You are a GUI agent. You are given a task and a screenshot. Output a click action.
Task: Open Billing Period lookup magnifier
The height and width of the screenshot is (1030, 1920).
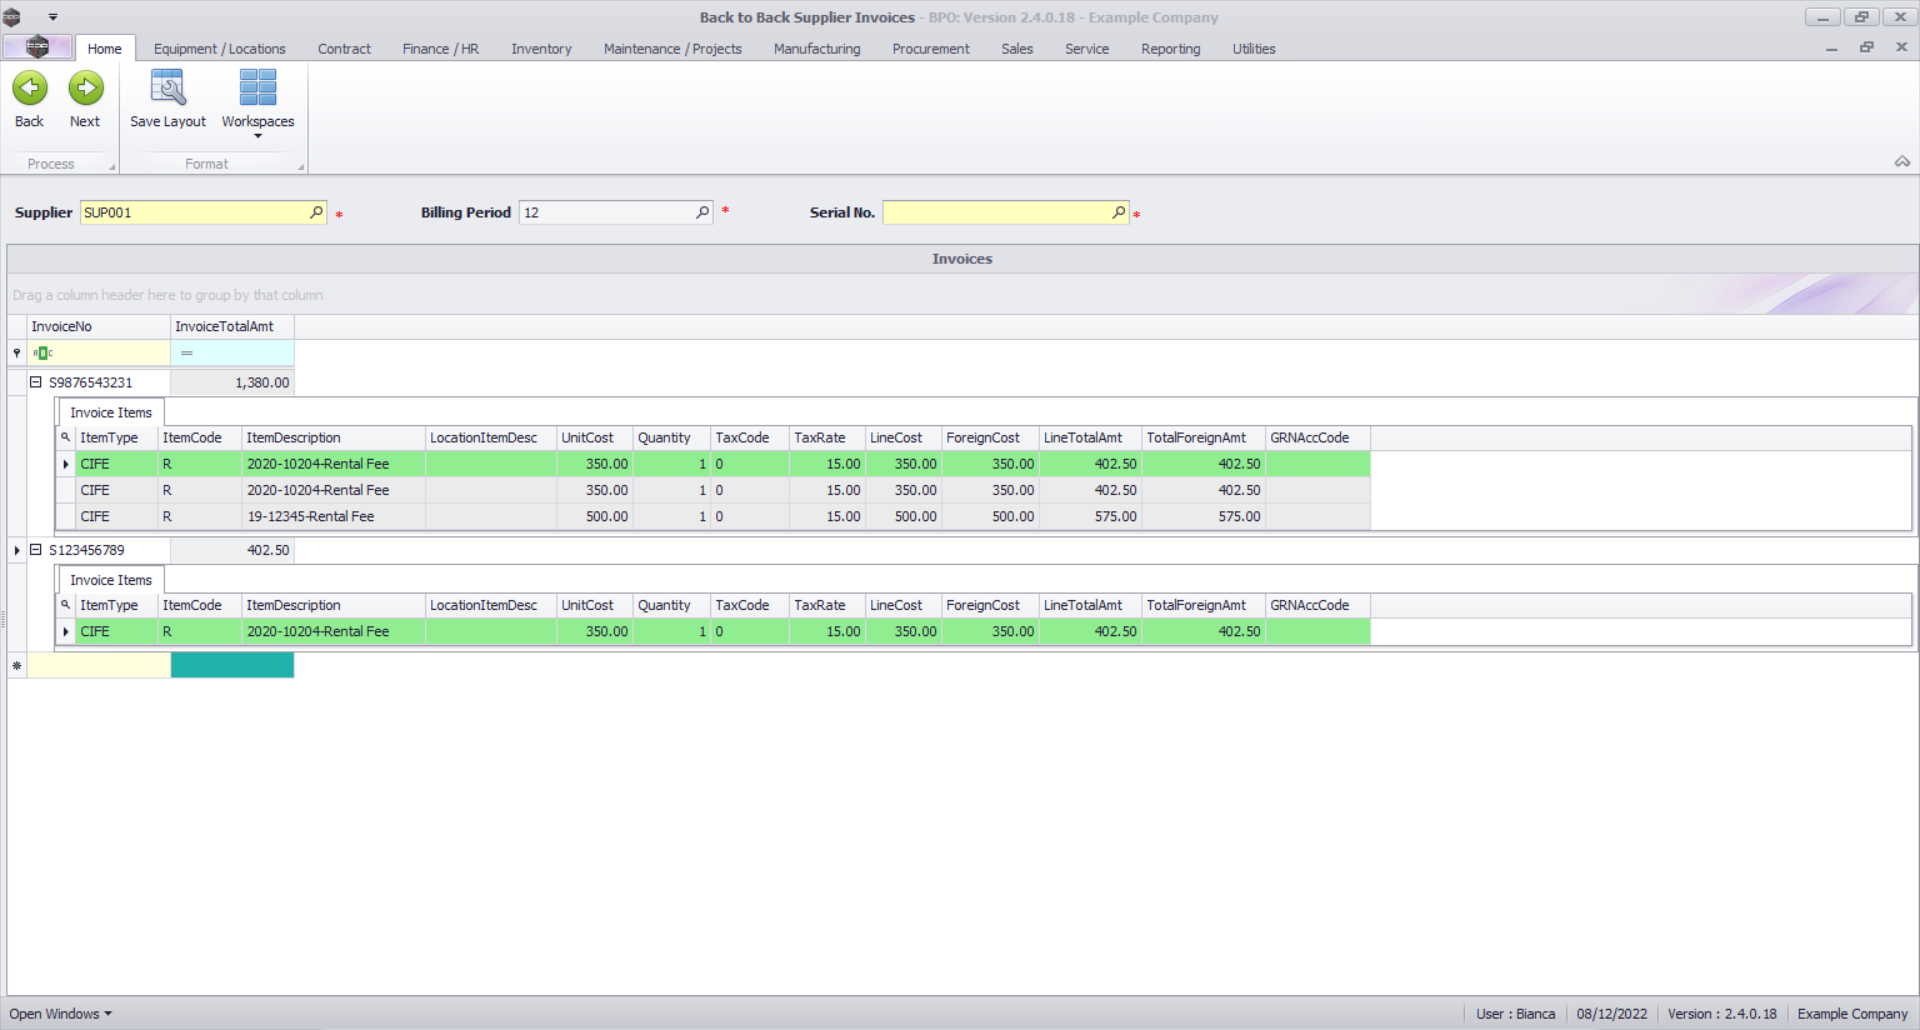click(x=702, y=212)
